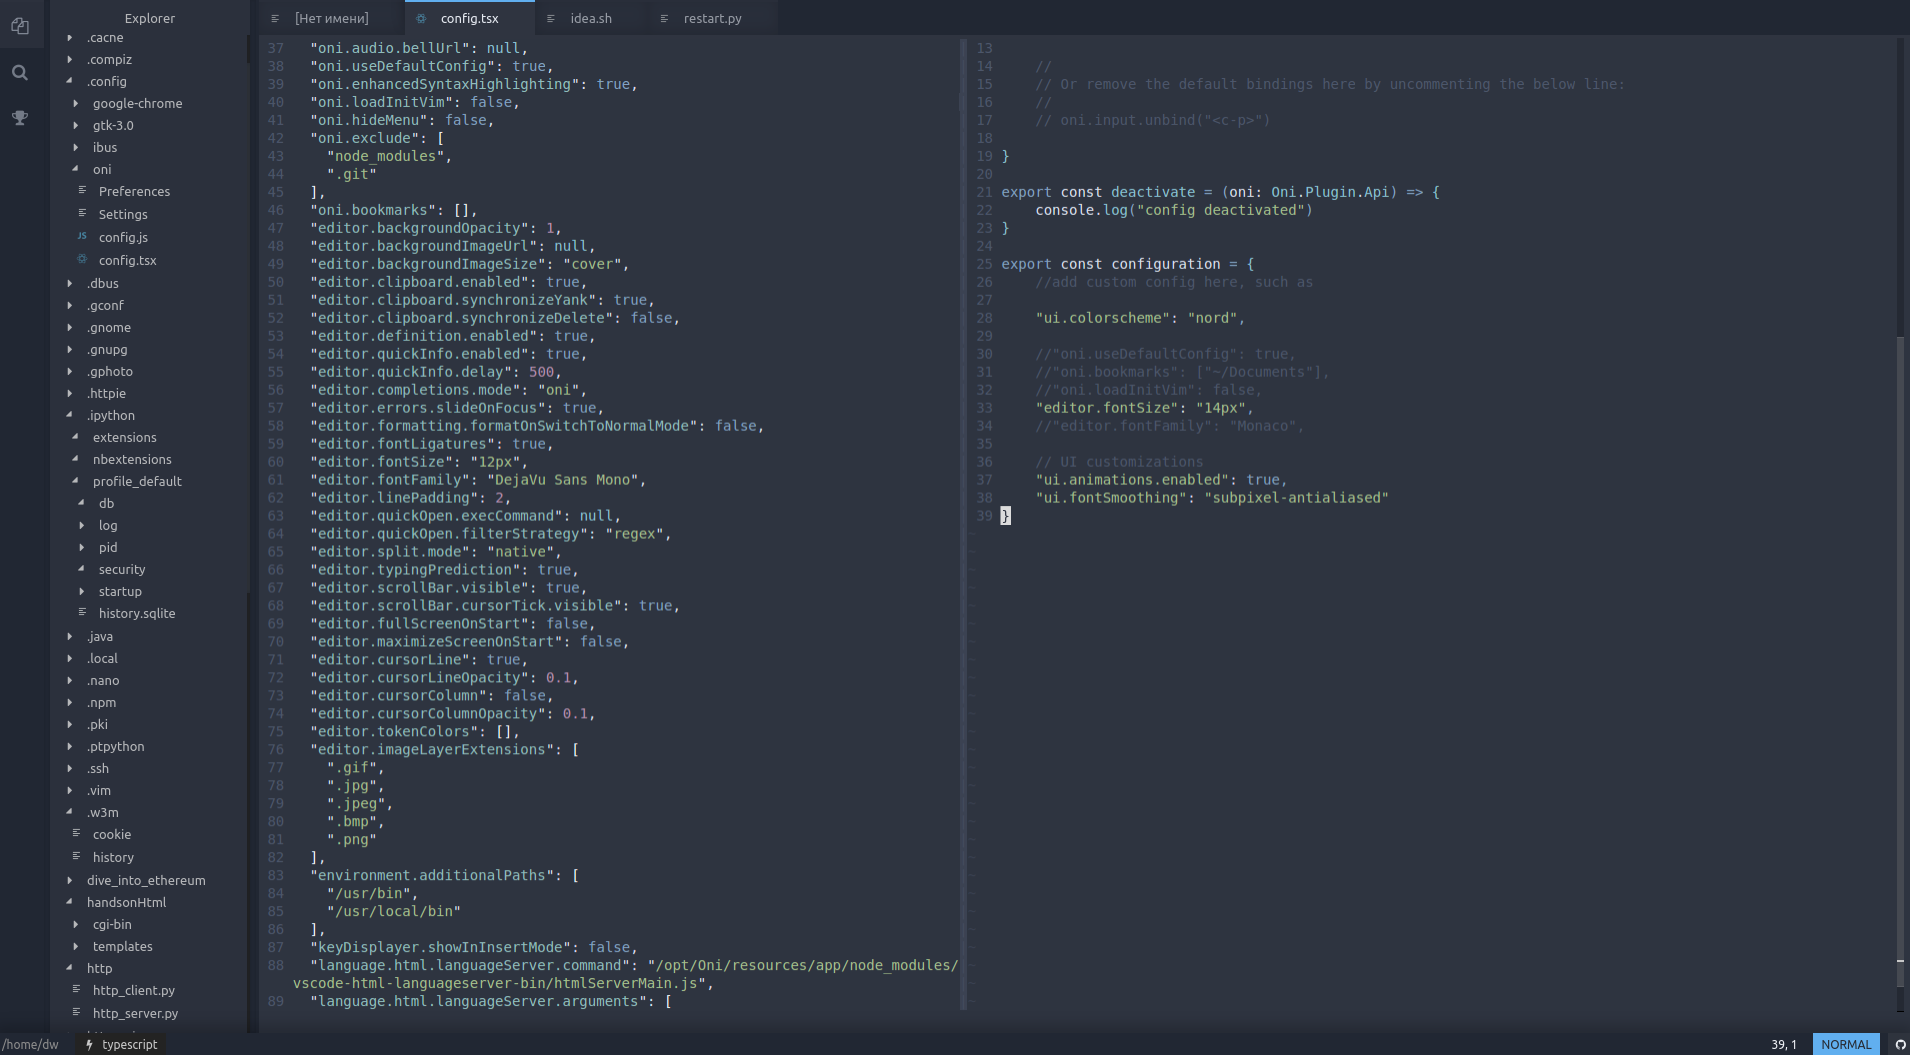Open the restart.py tab

(x=711, y=17)
